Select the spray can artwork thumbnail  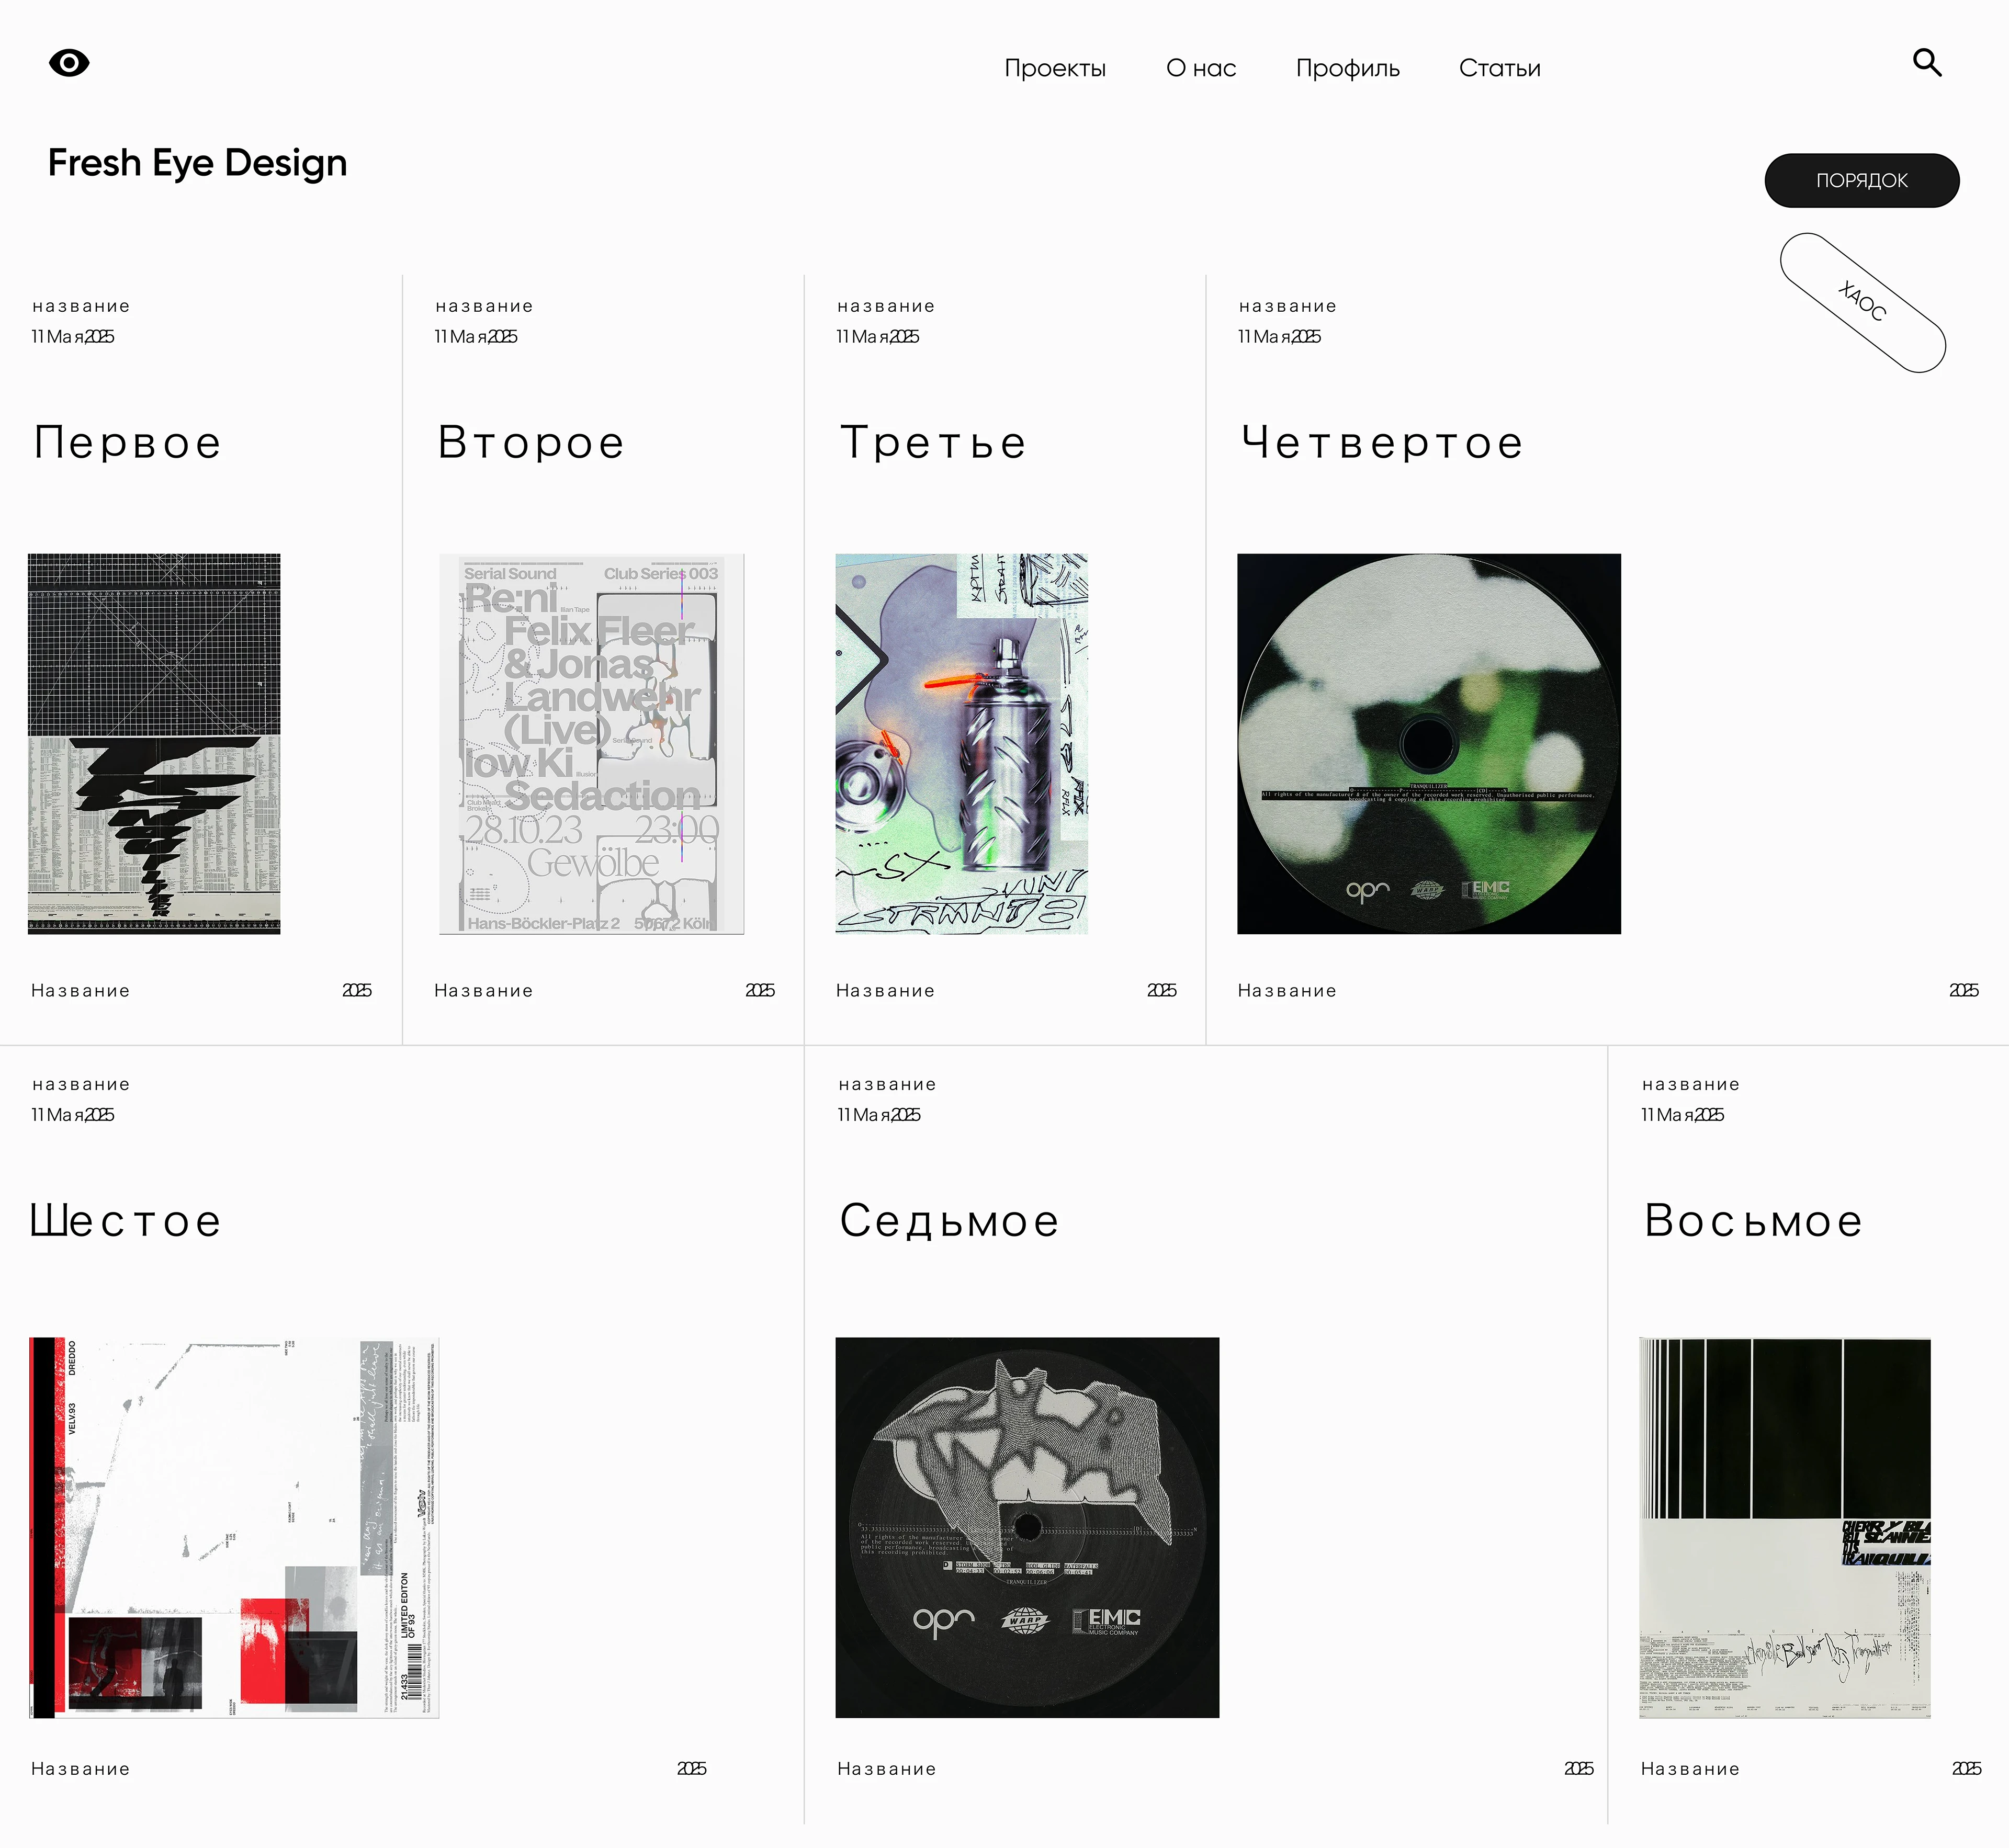tap(961, 744)
